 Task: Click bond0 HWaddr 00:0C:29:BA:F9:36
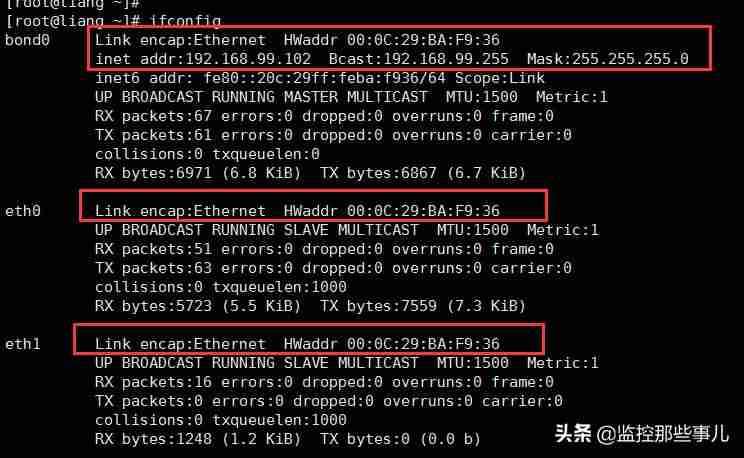pos(391,40)
